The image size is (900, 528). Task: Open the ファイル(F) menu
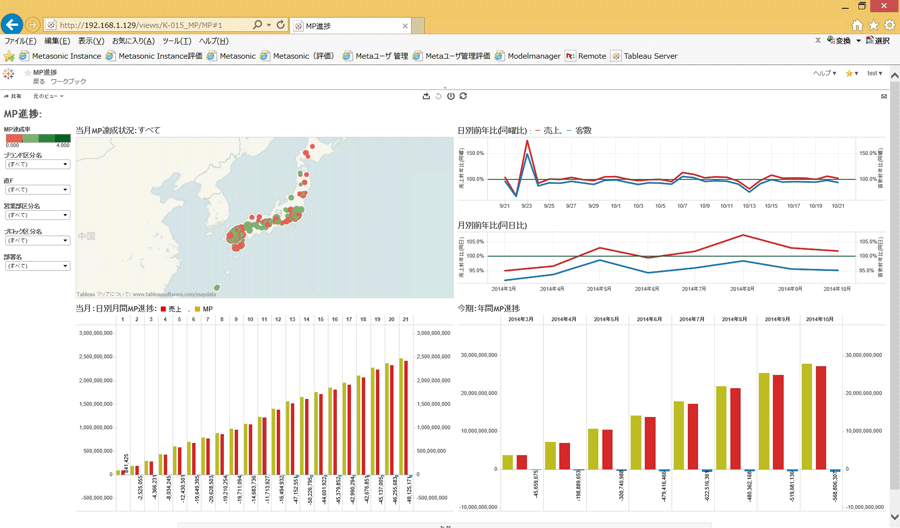coord(20,41)
